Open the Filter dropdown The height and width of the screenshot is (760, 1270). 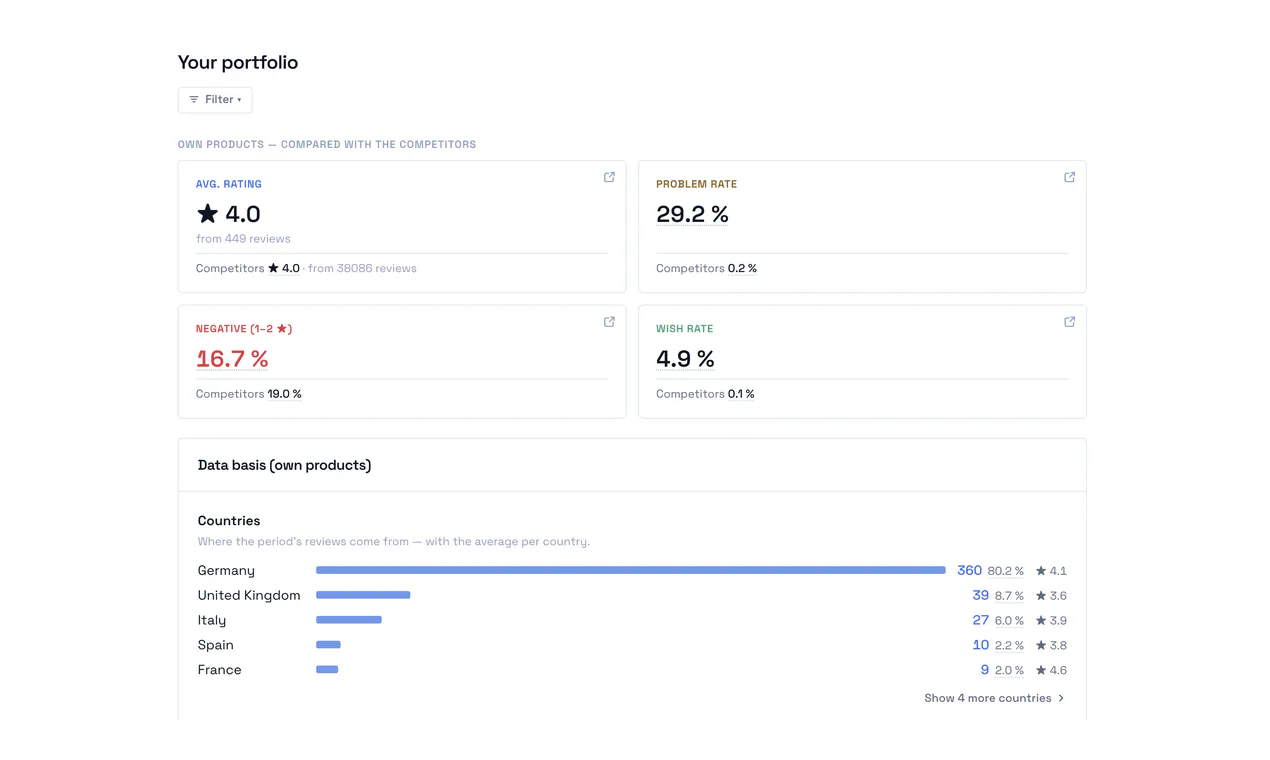[215, 100]
